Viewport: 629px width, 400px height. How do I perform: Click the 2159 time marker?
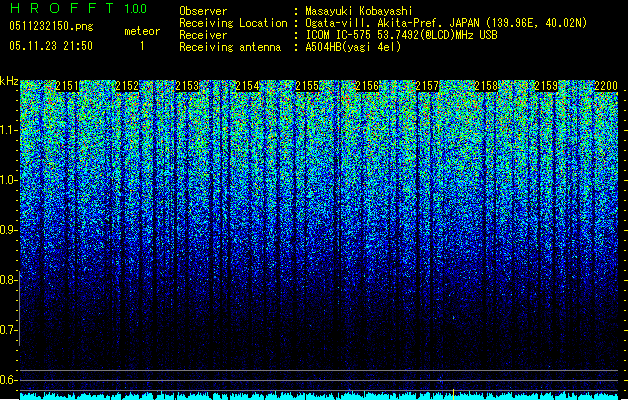(546, 86)
